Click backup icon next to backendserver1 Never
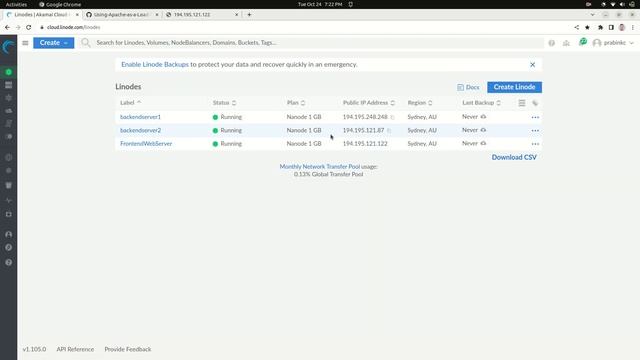This screenshot has height=360, width=640. [x=483, y=117]
